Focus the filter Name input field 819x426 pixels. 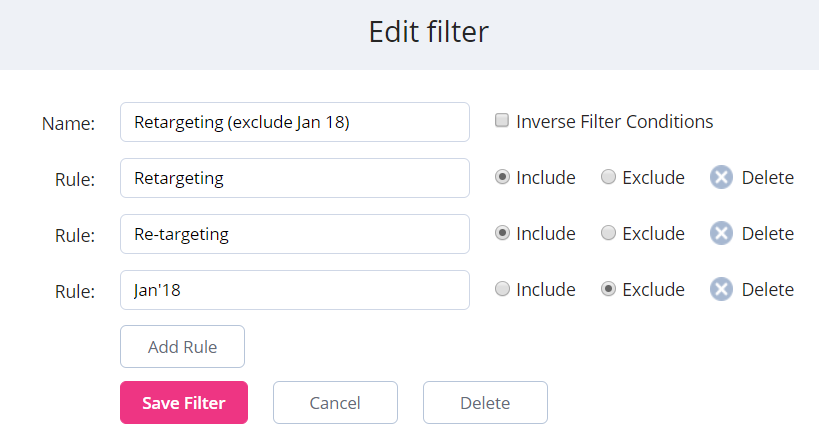294,122
